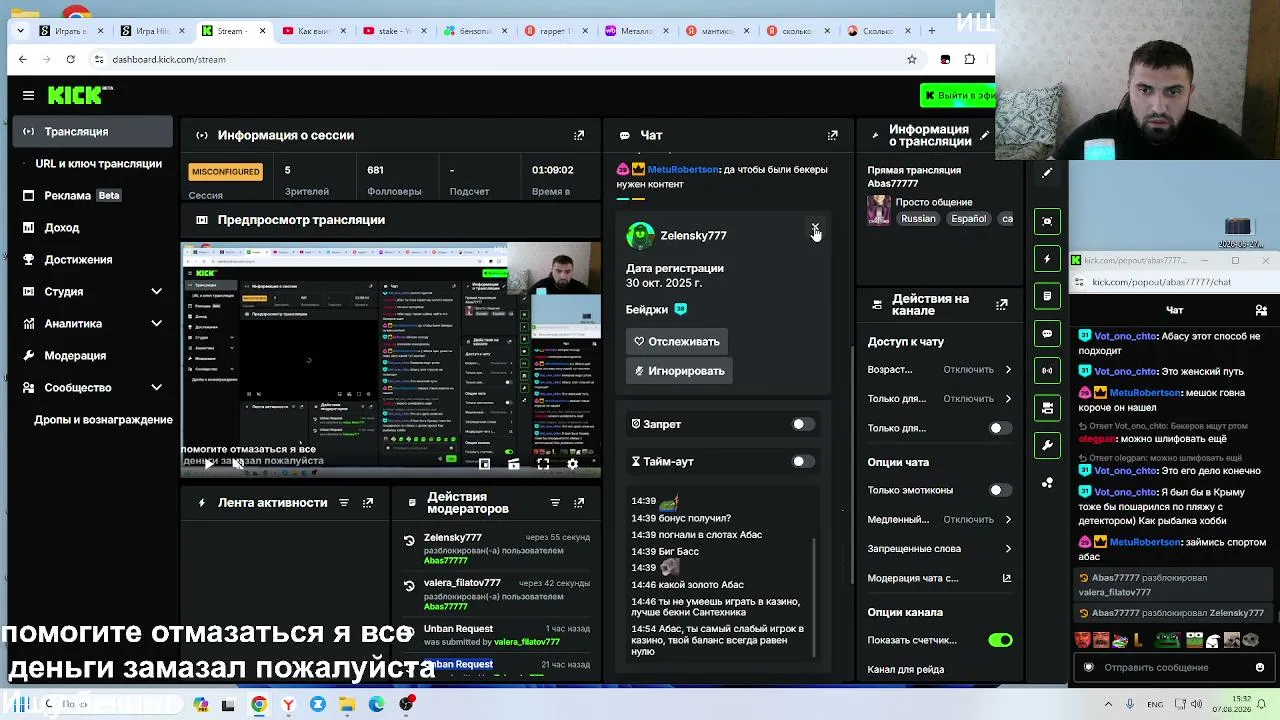Open URL и ключ трансляции
This screenshot has width=1280, height=720.
pyautogui.click(x=93, y=163)
